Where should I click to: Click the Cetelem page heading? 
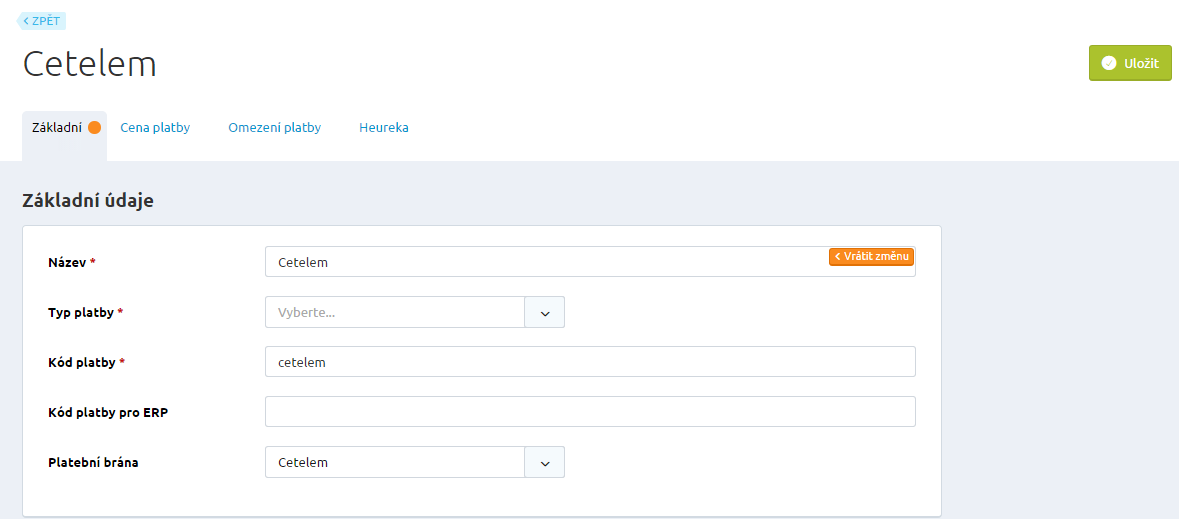point(89,65)
